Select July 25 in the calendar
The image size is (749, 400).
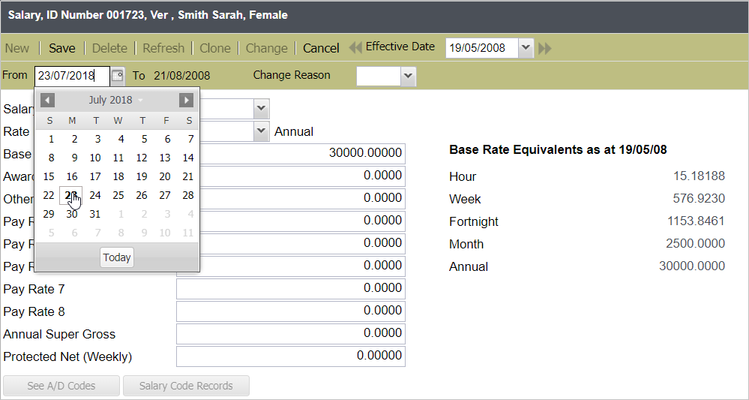(118, 195)
